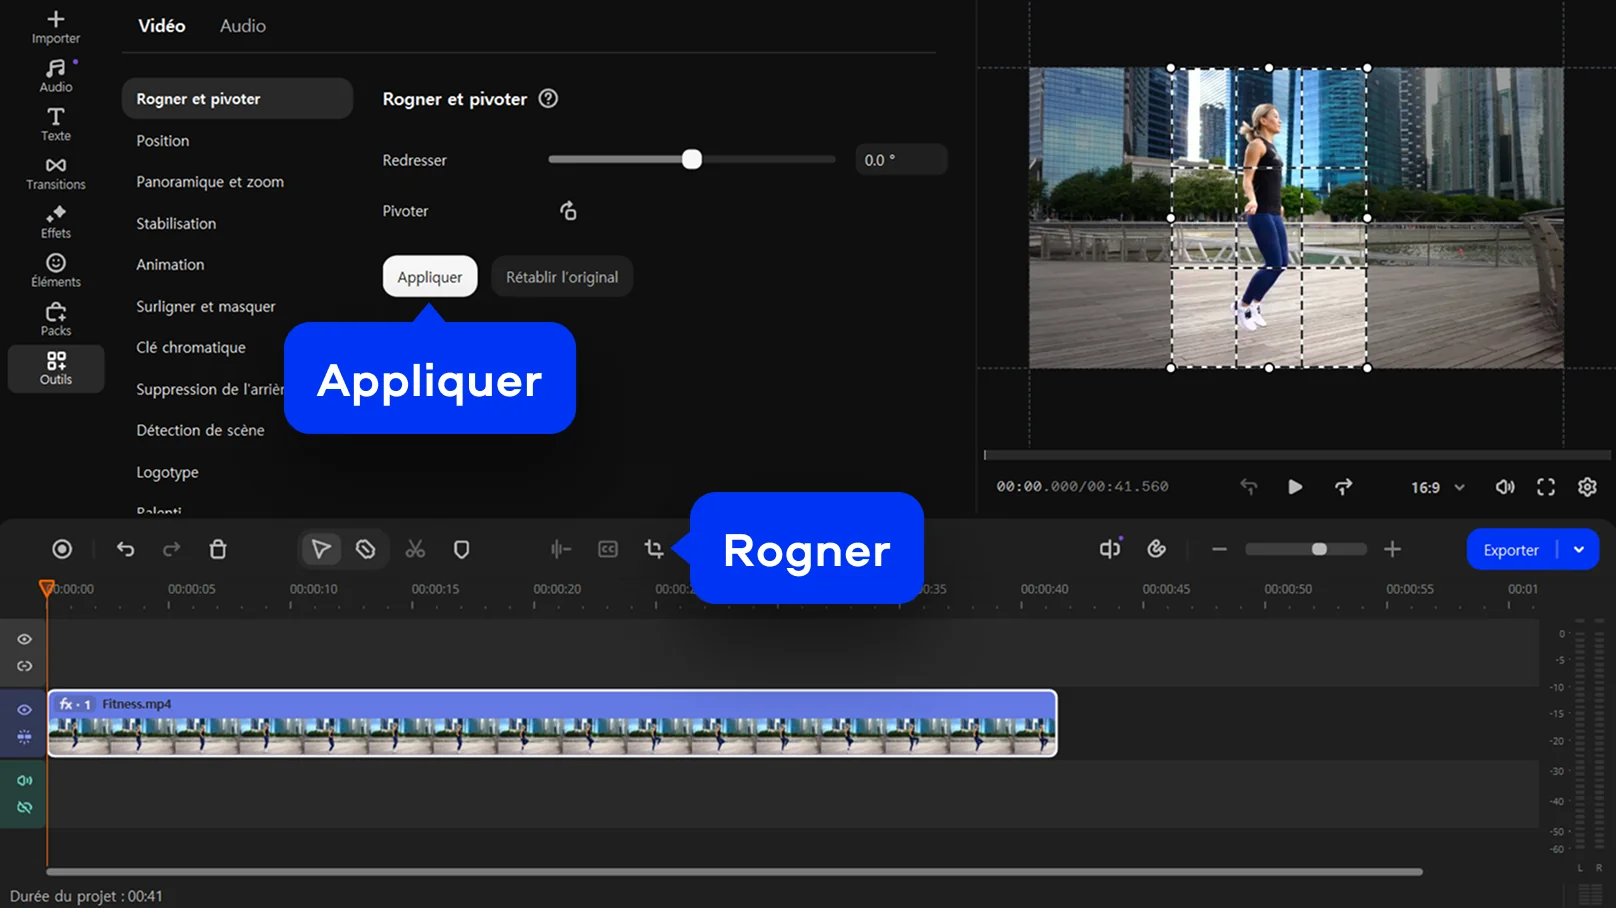Screen dimensions: 1616x908
Task: Open the Effets panel
Action: coord(55,221)
